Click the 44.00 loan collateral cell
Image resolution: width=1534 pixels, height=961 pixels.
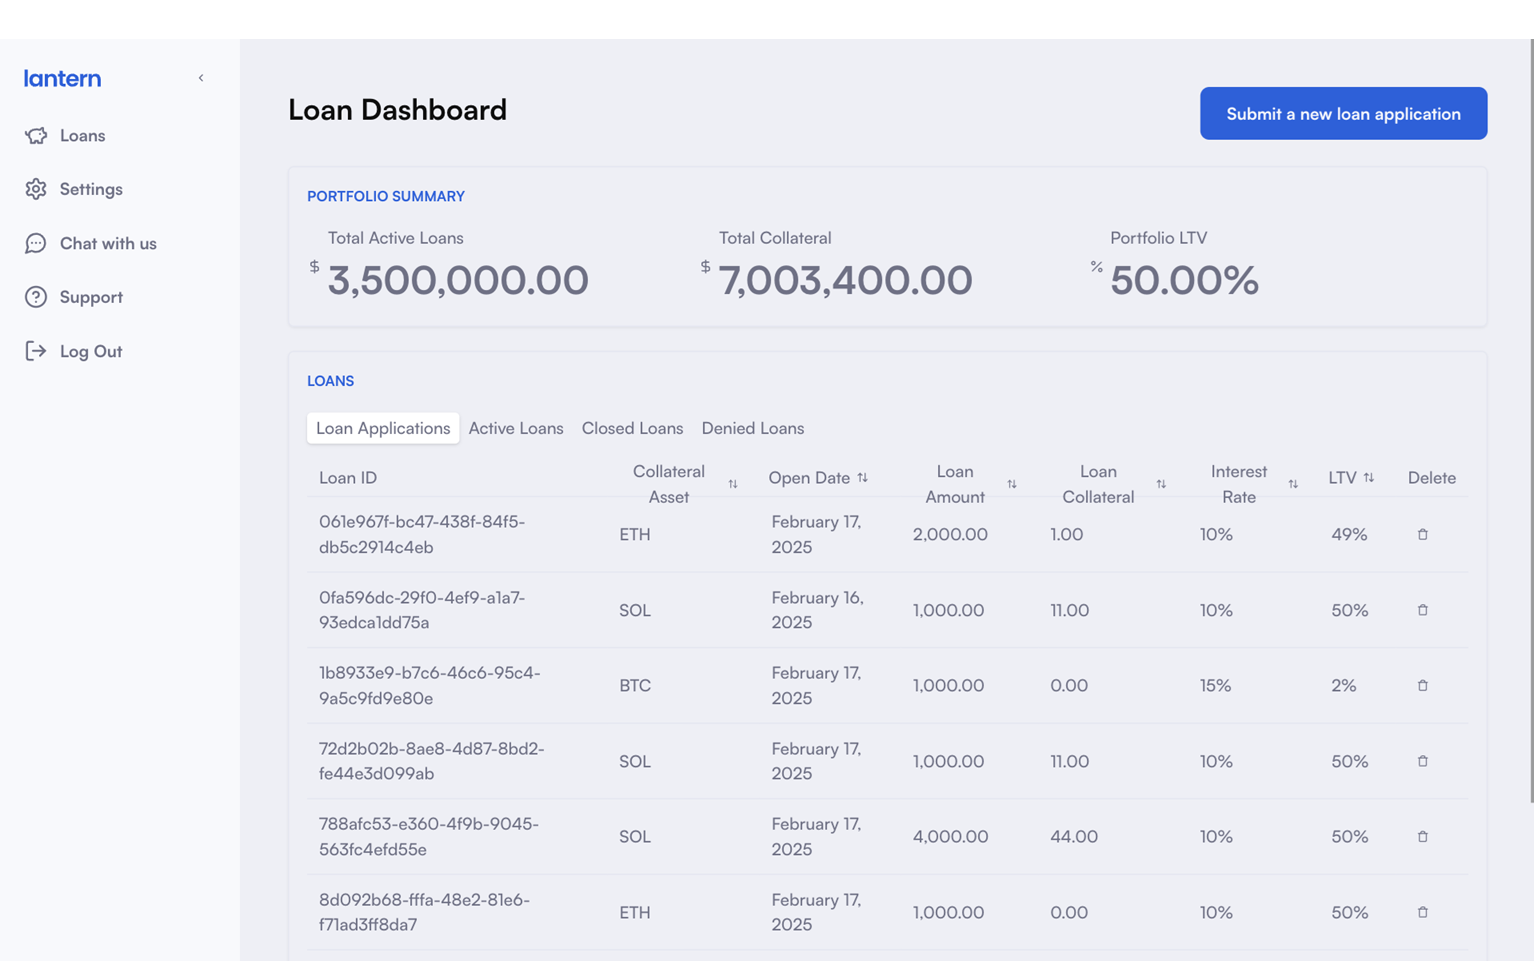pyautogui.click(x=1074, y=836)
